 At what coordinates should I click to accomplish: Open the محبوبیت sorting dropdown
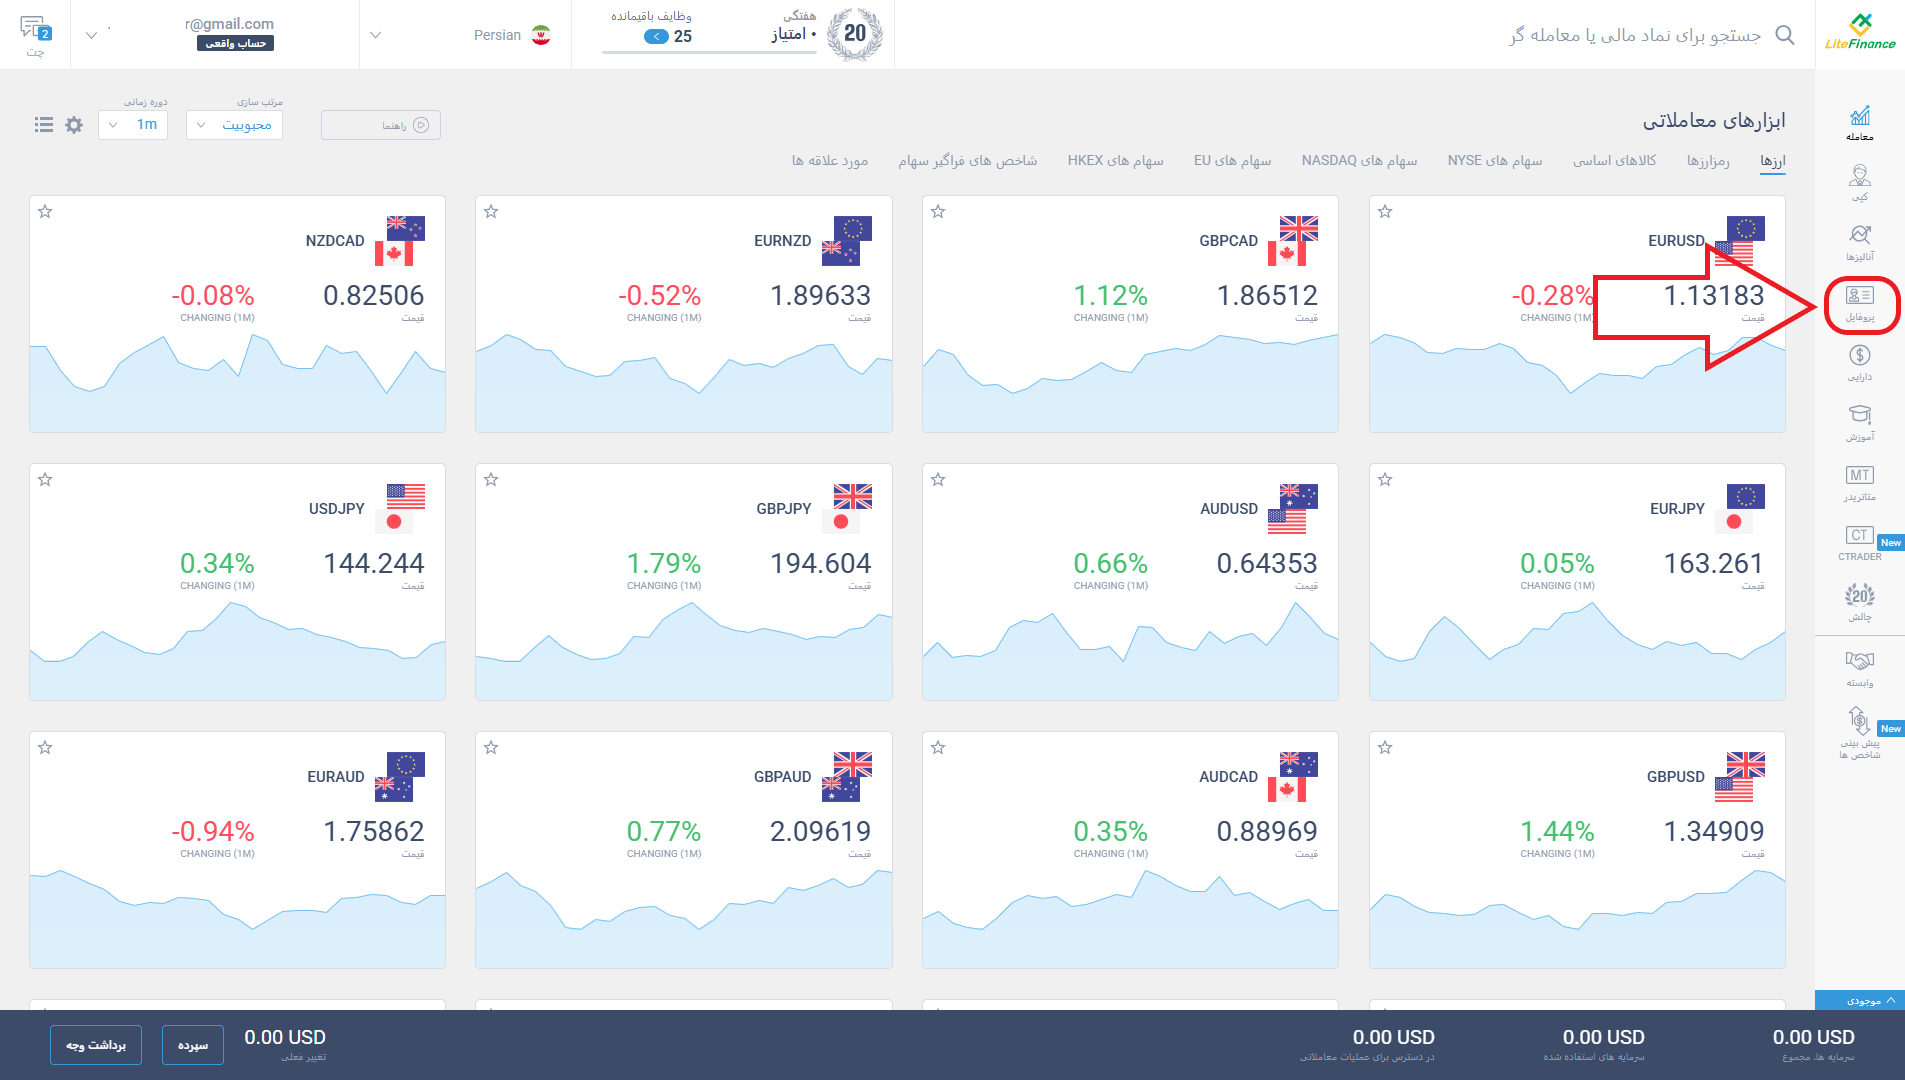234,125
